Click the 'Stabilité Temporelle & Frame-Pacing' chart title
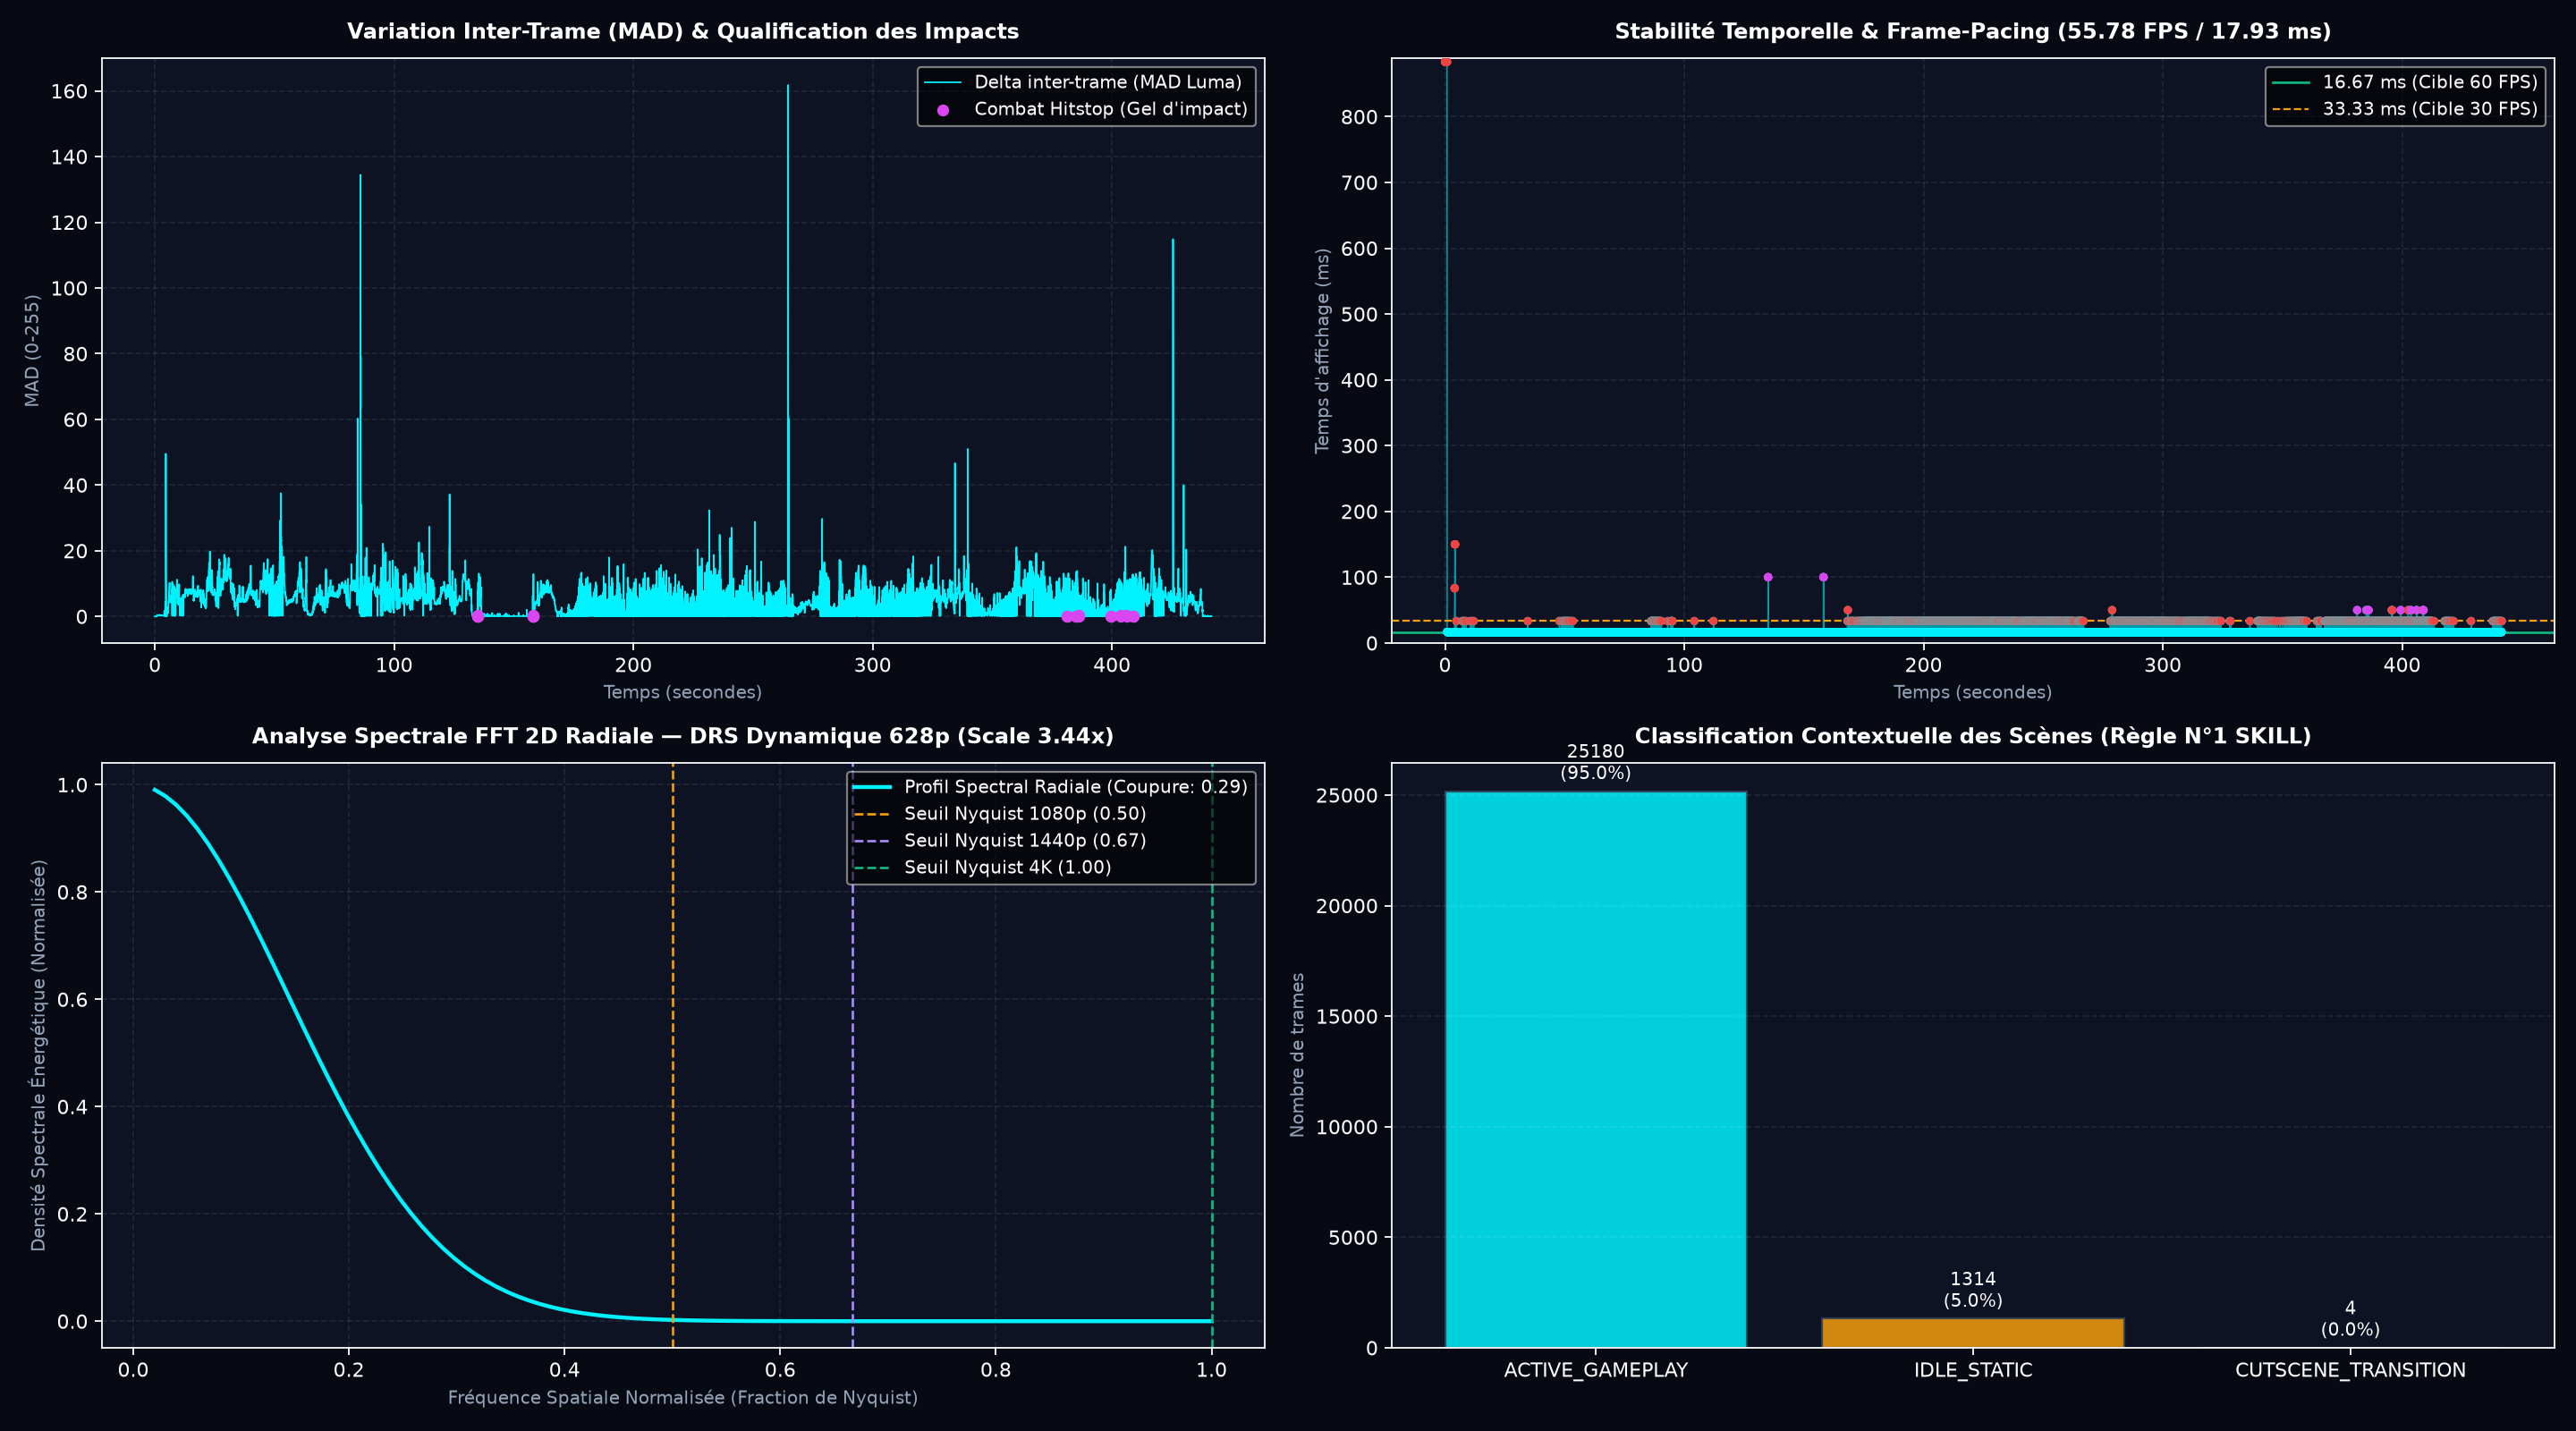Image resolution: width=2576 pixels, height=1431 pixels. click(x=1972, y=31)
